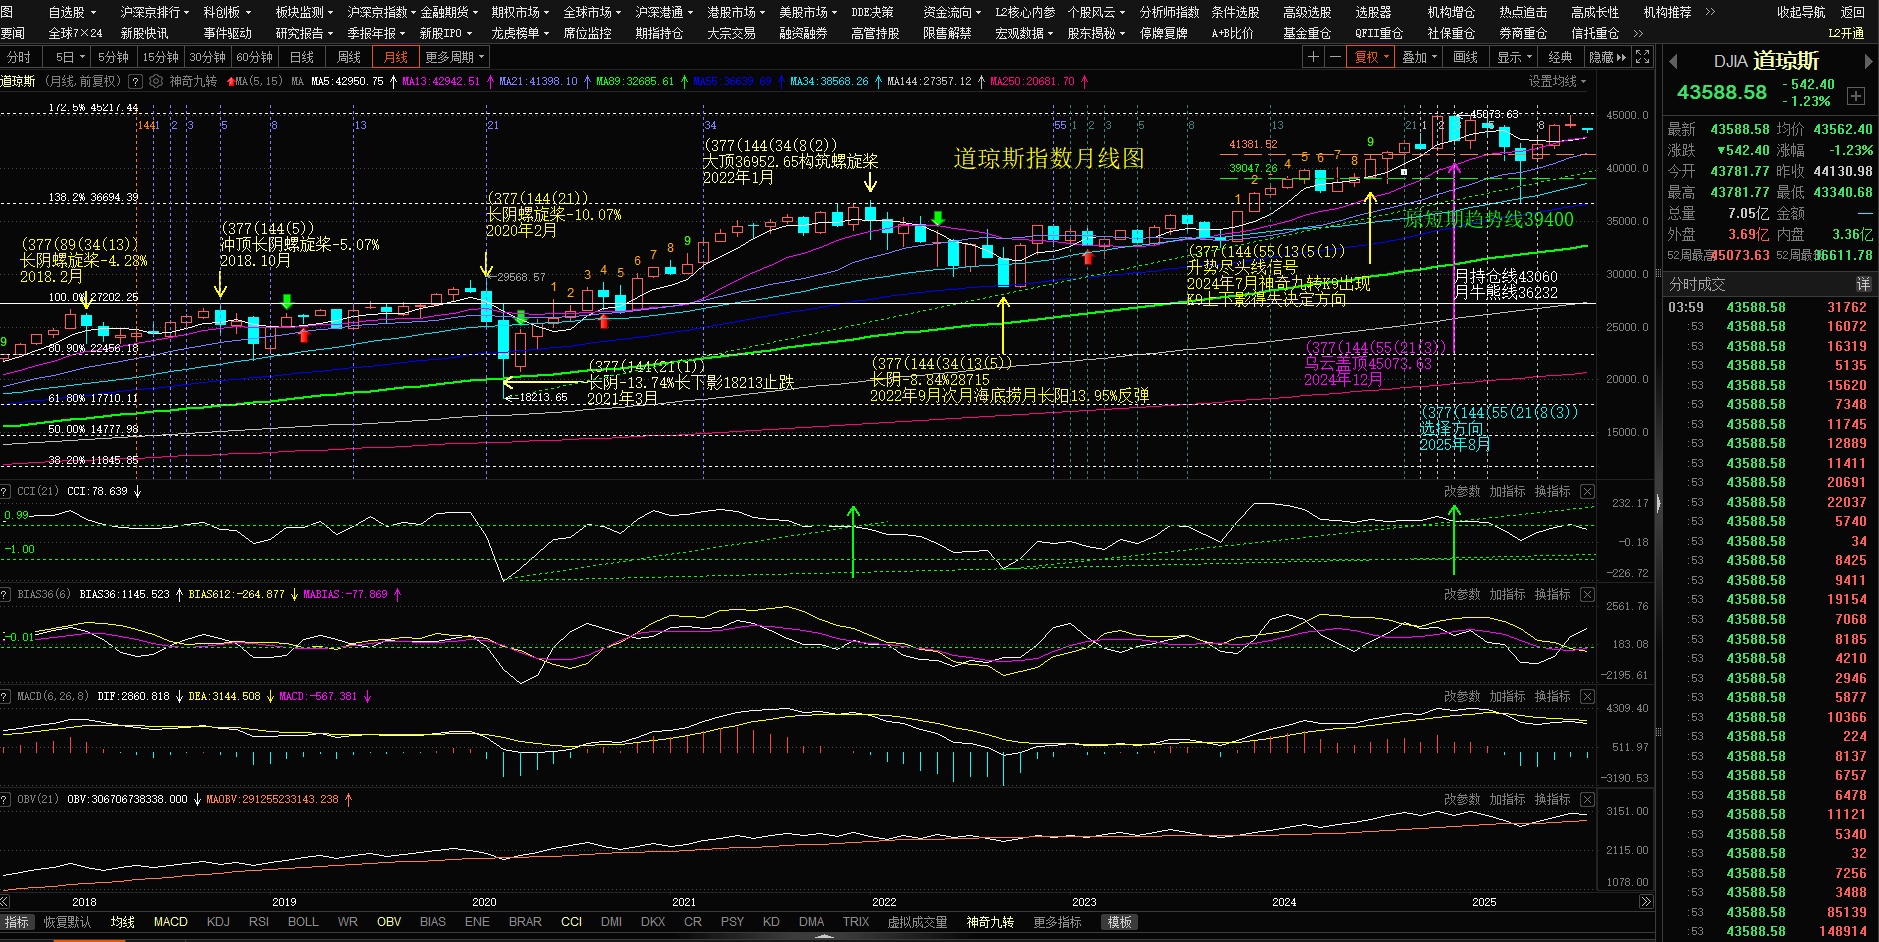
Task: Click 更多指标 more indicators button
Action: coord(1057,922)
